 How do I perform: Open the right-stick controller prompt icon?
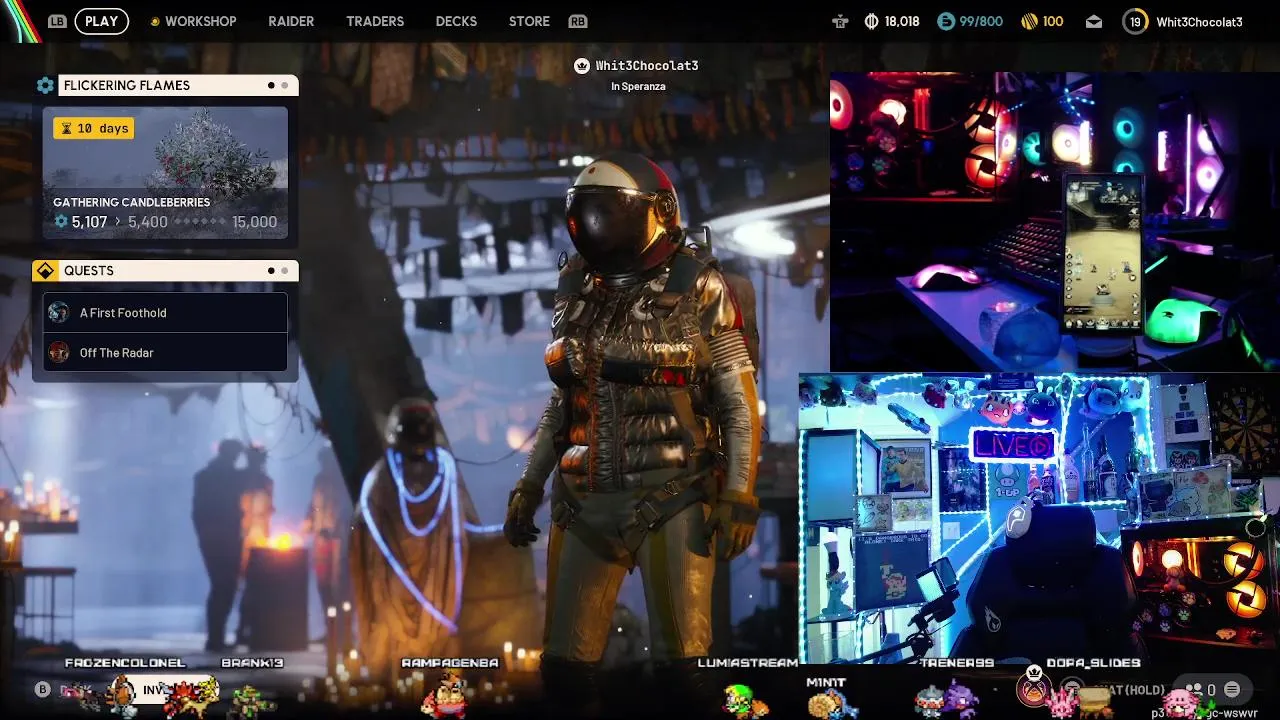tap(840, 21)
